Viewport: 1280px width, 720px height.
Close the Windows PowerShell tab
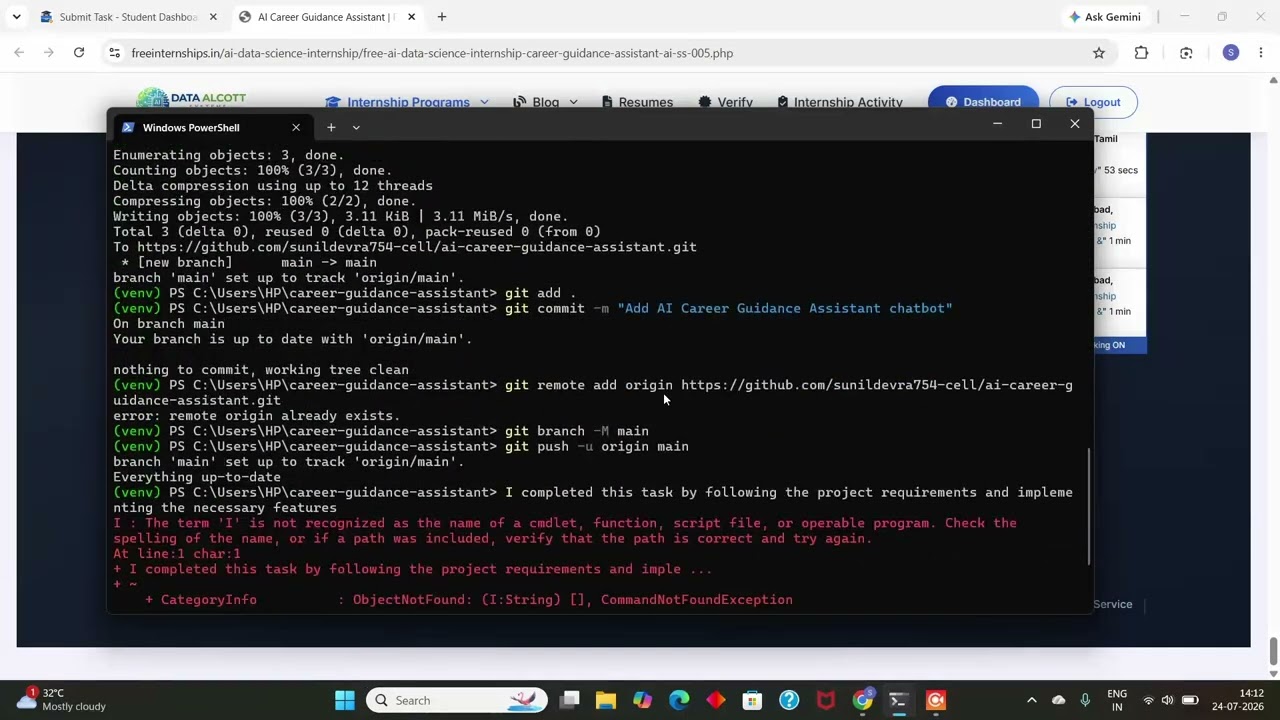click(x=296, y=127)
